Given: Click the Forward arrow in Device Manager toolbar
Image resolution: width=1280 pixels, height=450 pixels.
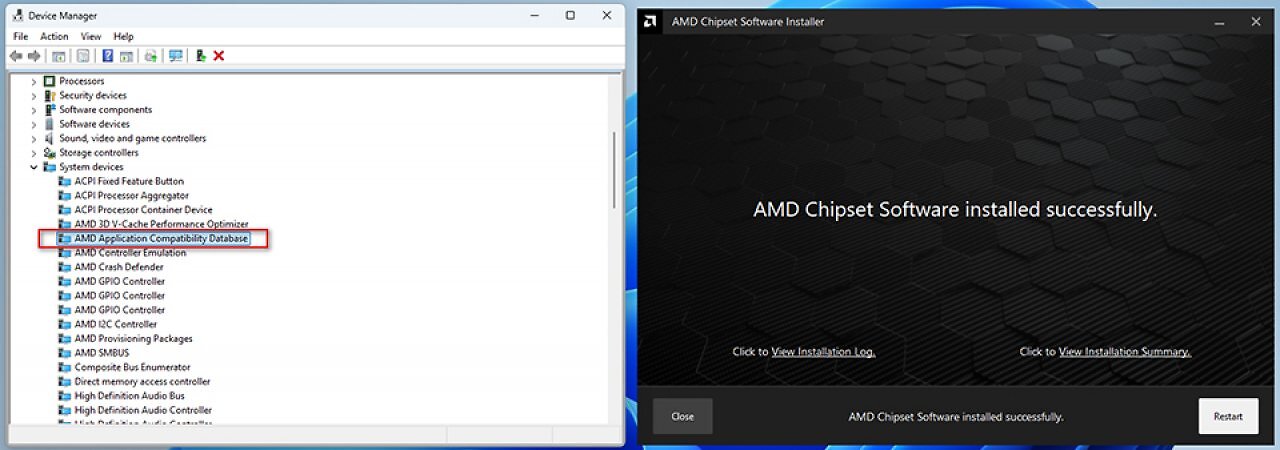Looking at the screenshot, I should coord(34,56).
